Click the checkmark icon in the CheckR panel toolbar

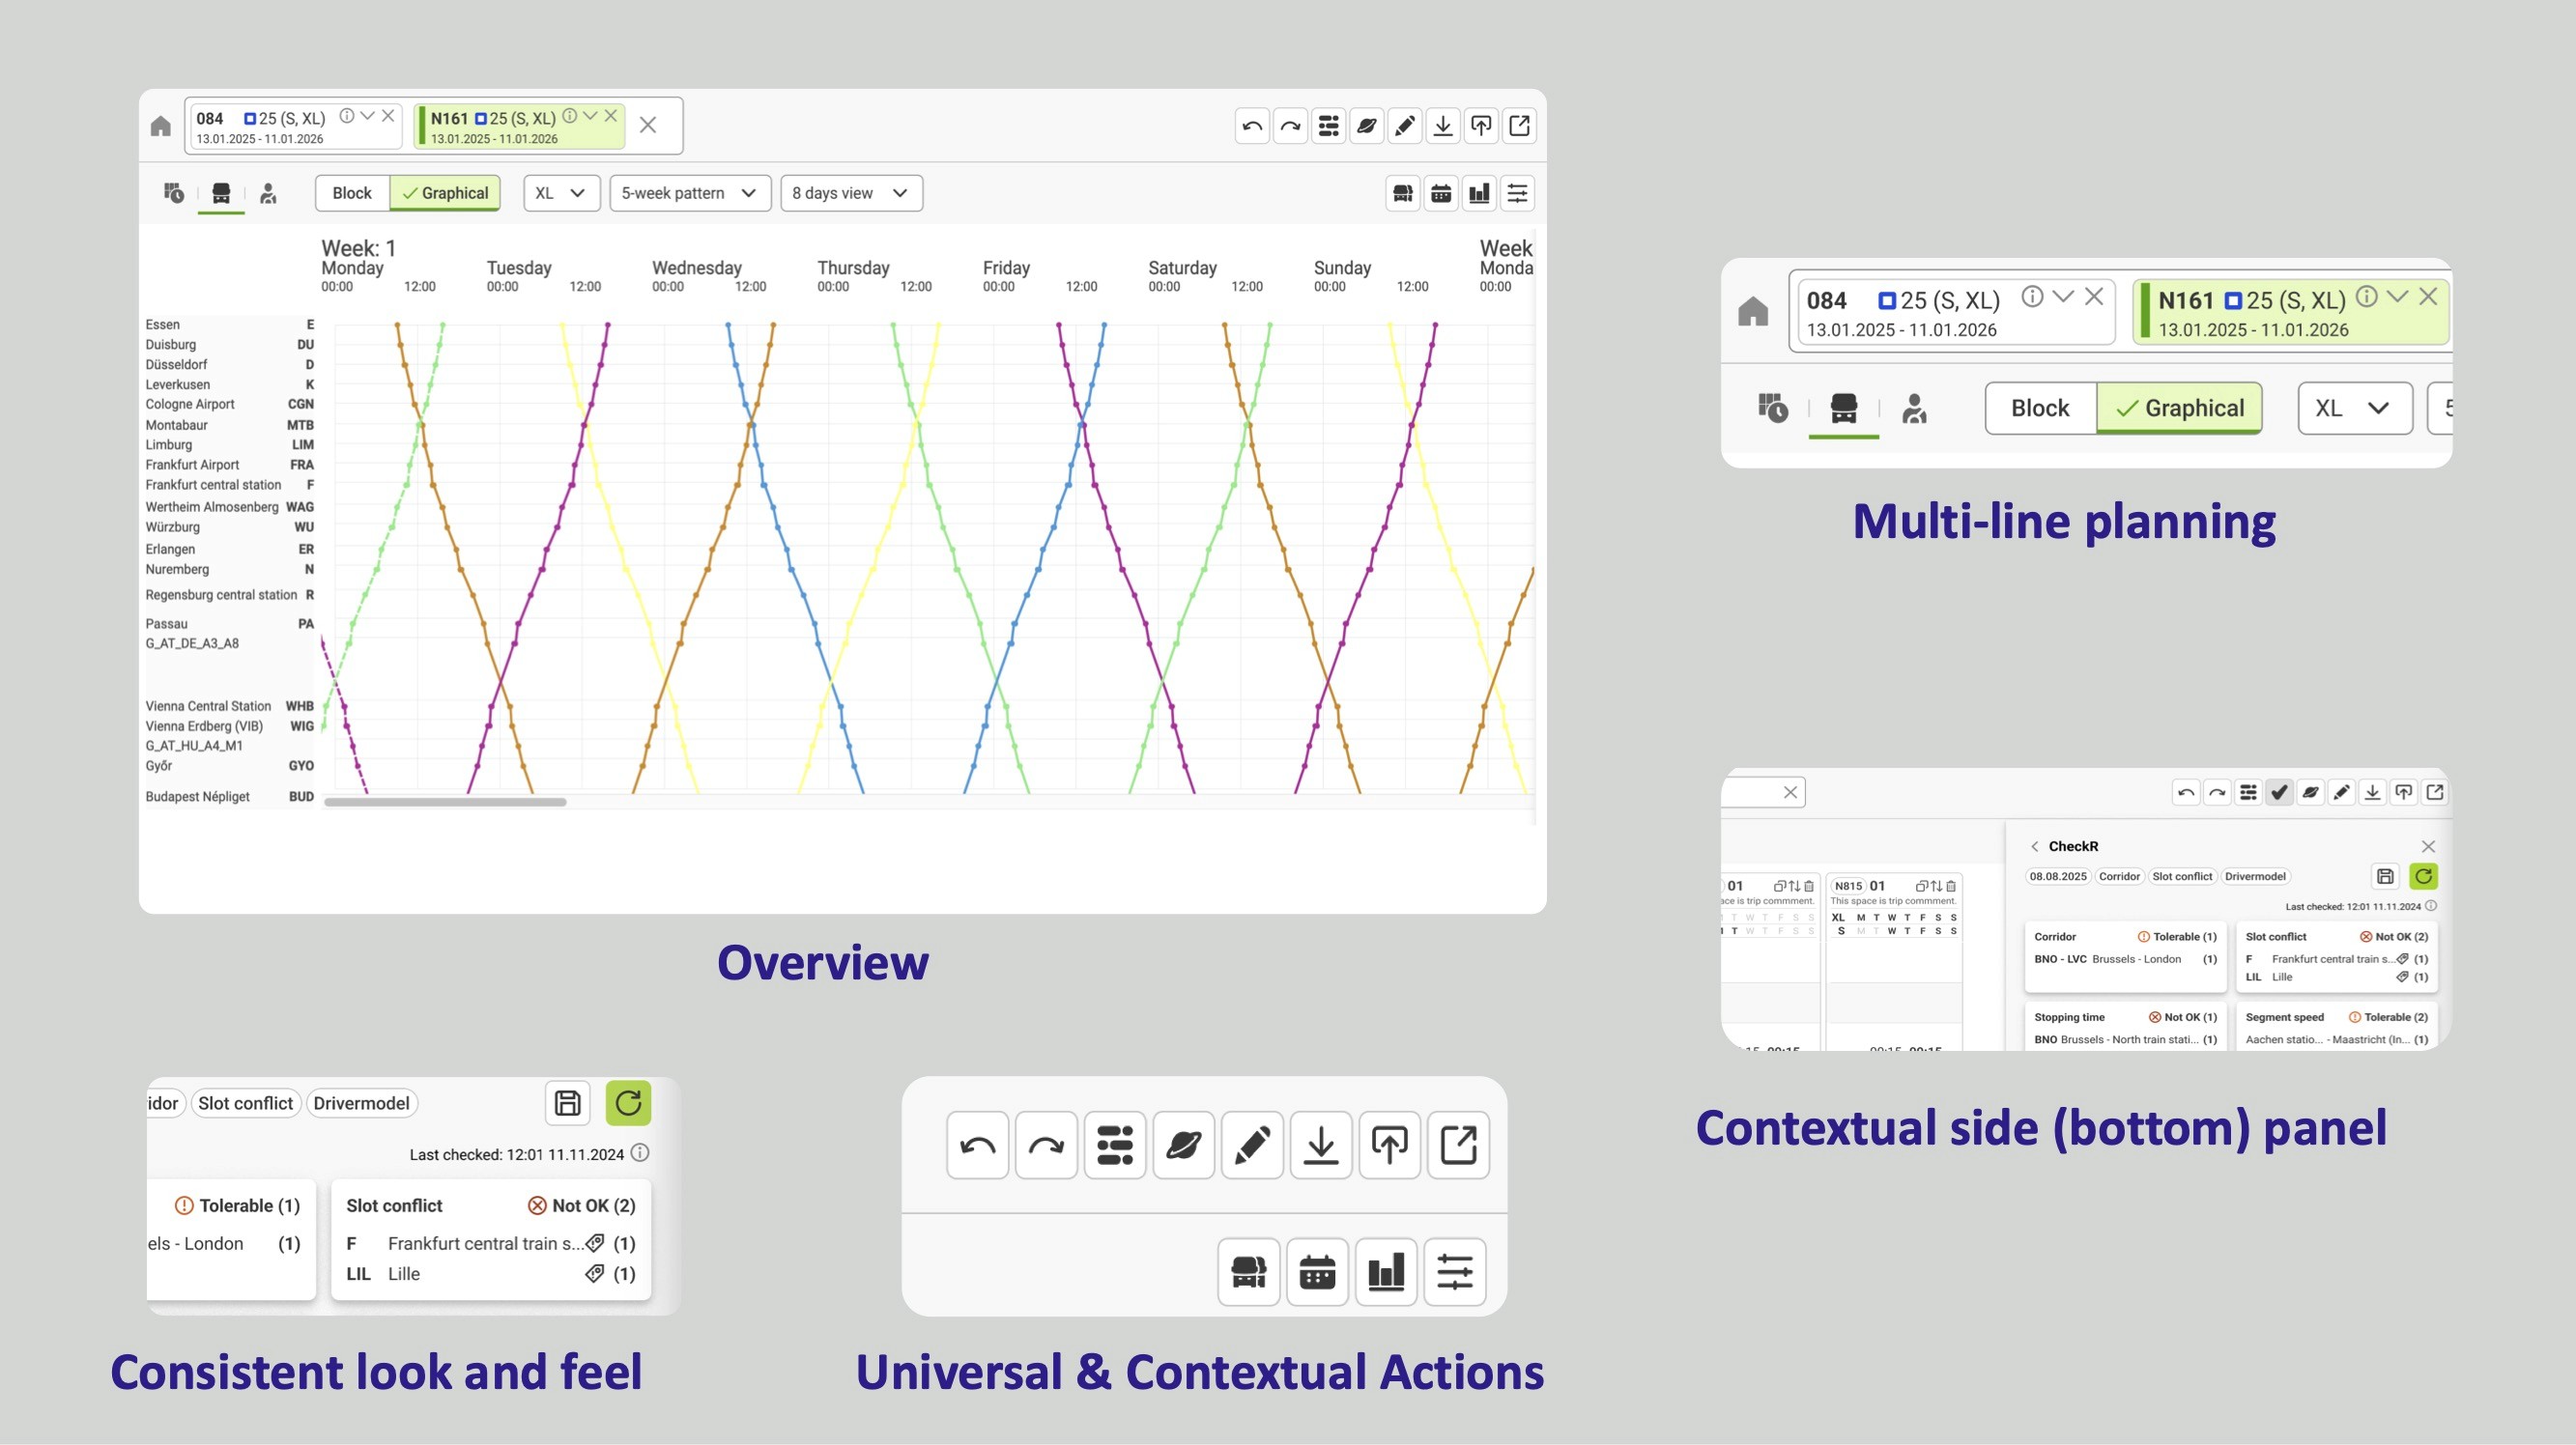(2279, 793)
